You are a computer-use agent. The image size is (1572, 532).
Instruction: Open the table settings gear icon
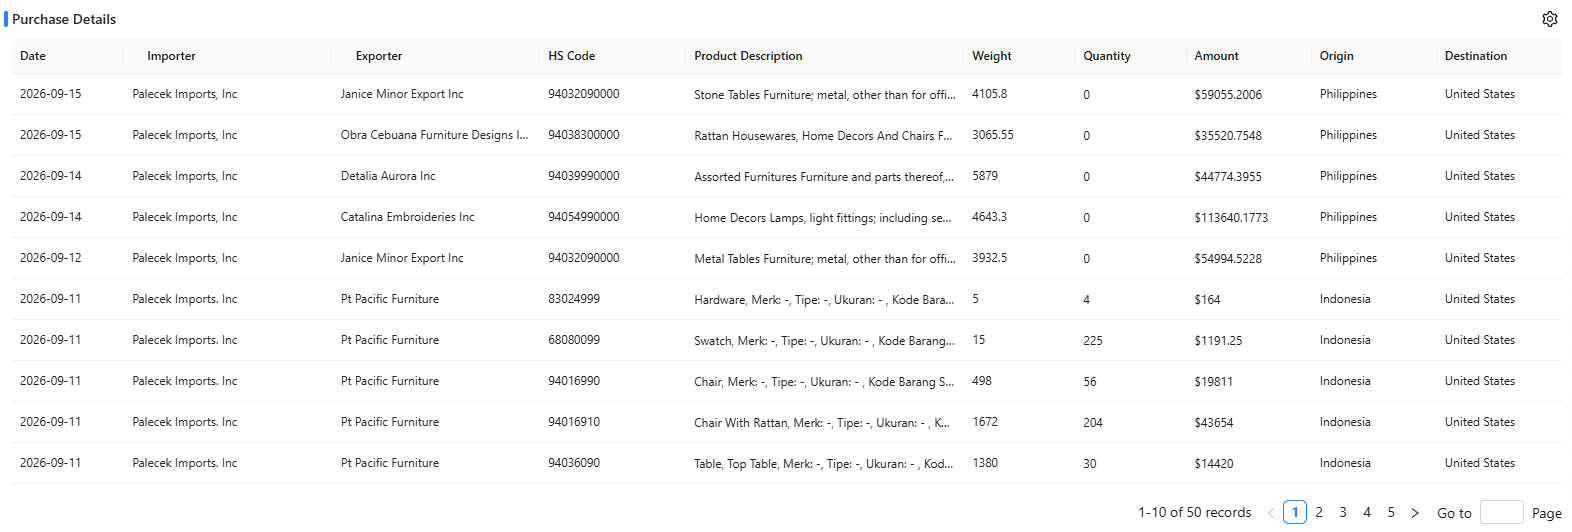pyautogui.click(x=1549, y=19)
